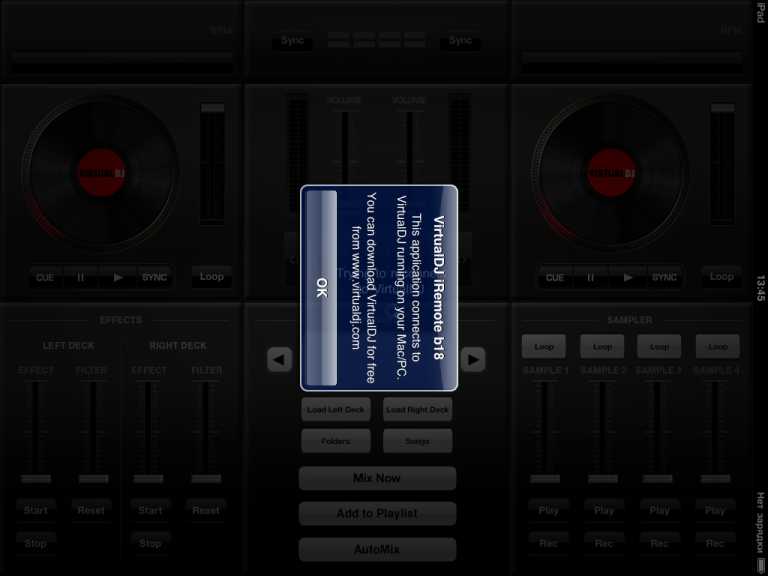Tap SYNC under the right turntable
768x576 pixels.
(664, 277)
